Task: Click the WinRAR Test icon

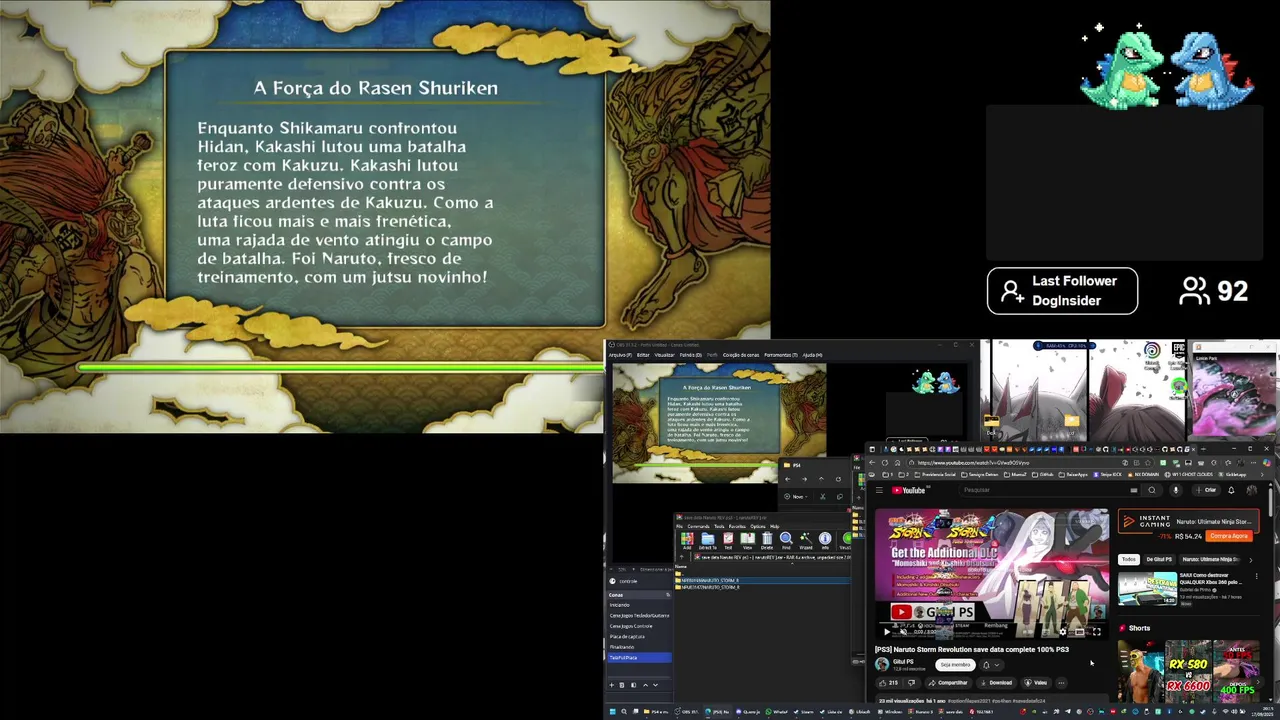Action: [x=728, y=540]
